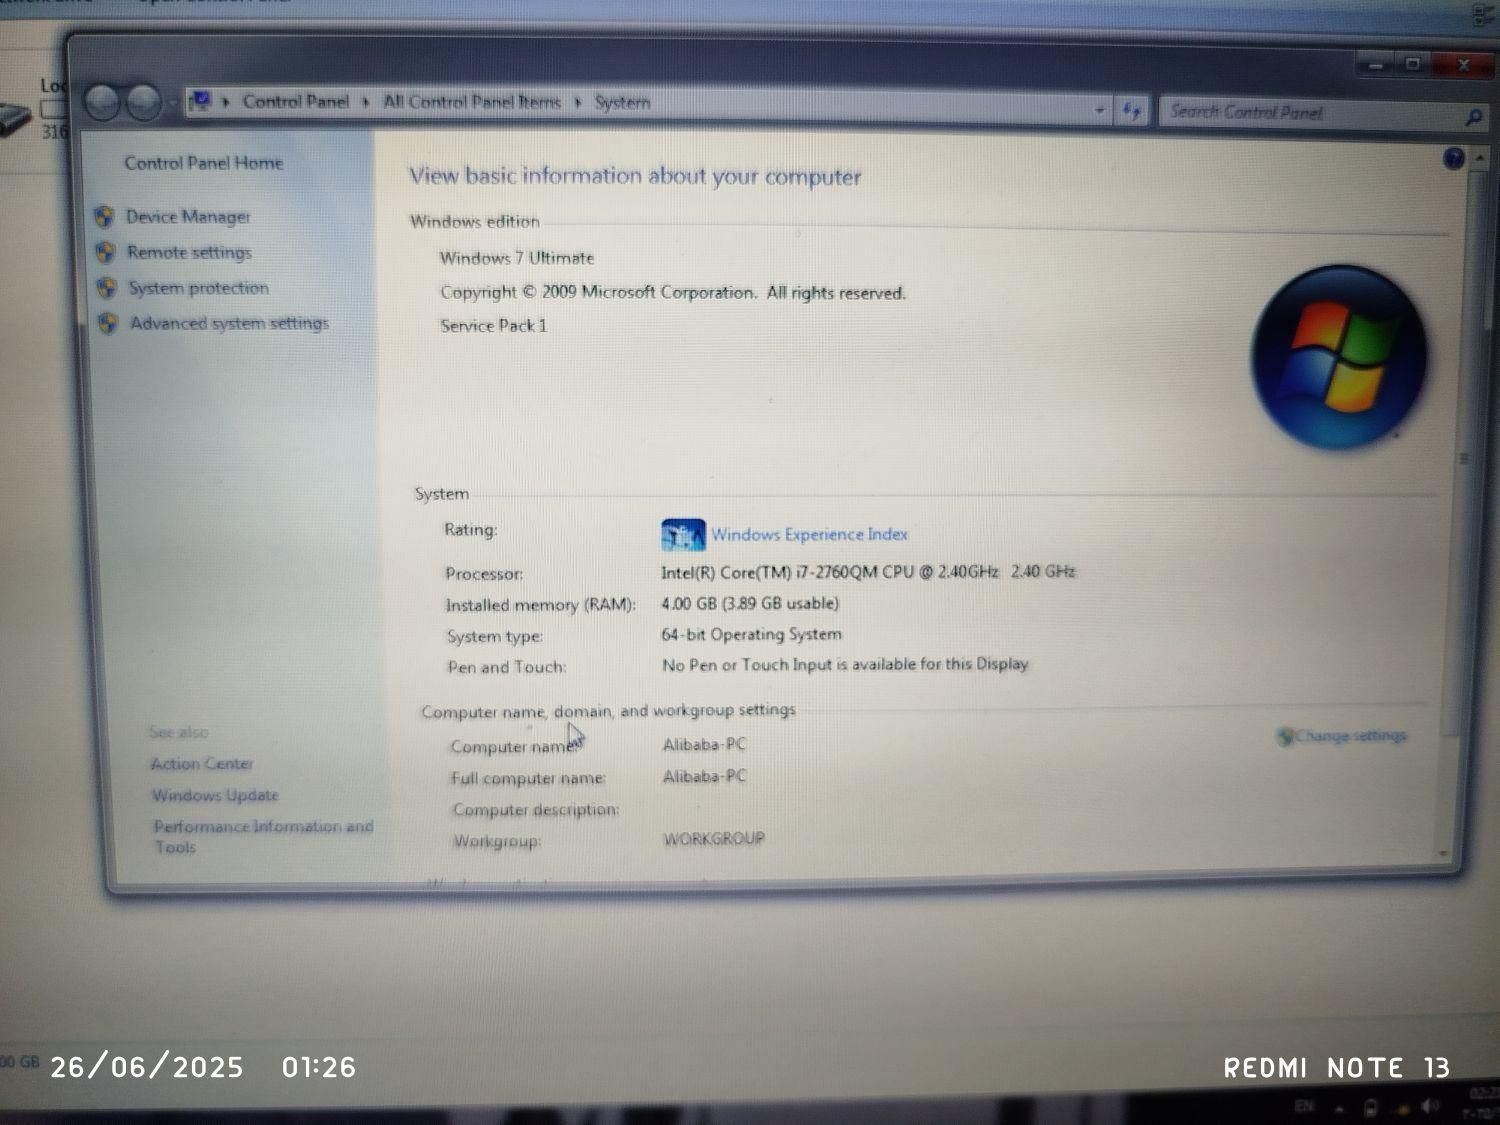Click shield icon beside System protection
This screenshot has height=1125, width=1500.
click(x=106, y=287)
